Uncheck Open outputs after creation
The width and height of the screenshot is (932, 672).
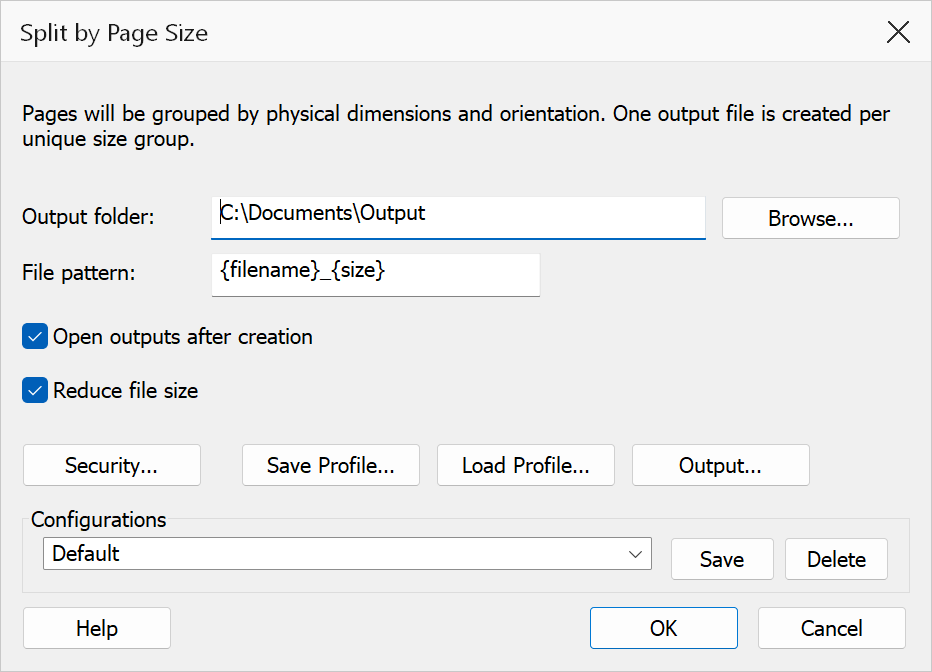click(35, 336)
